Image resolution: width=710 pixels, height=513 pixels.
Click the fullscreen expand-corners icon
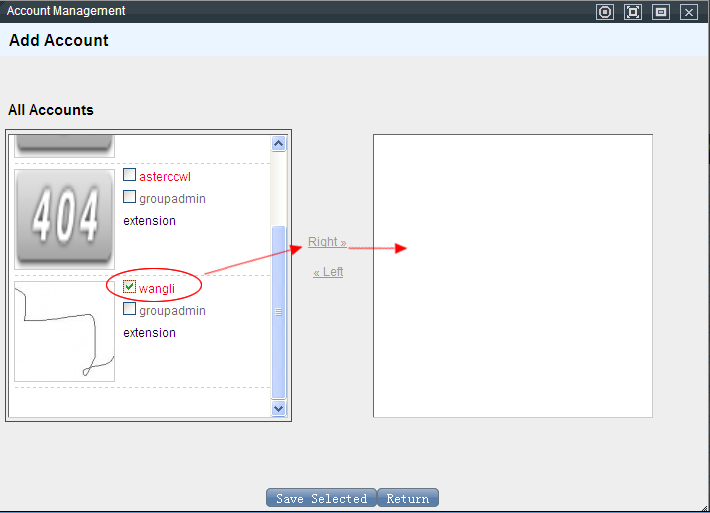click(x=632, y=12)
